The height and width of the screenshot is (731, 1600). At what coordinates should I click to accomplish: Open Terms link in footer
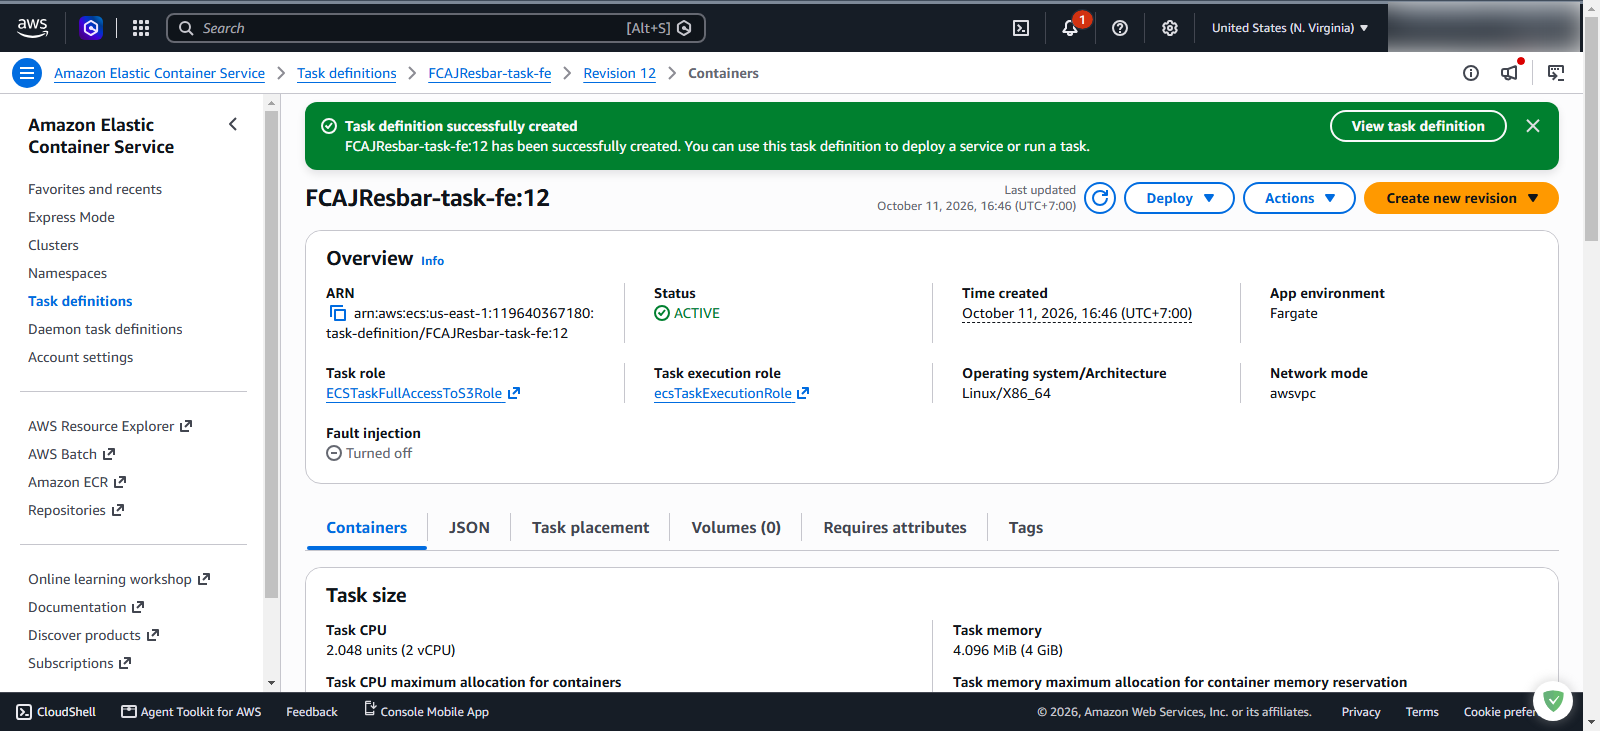1422,712
